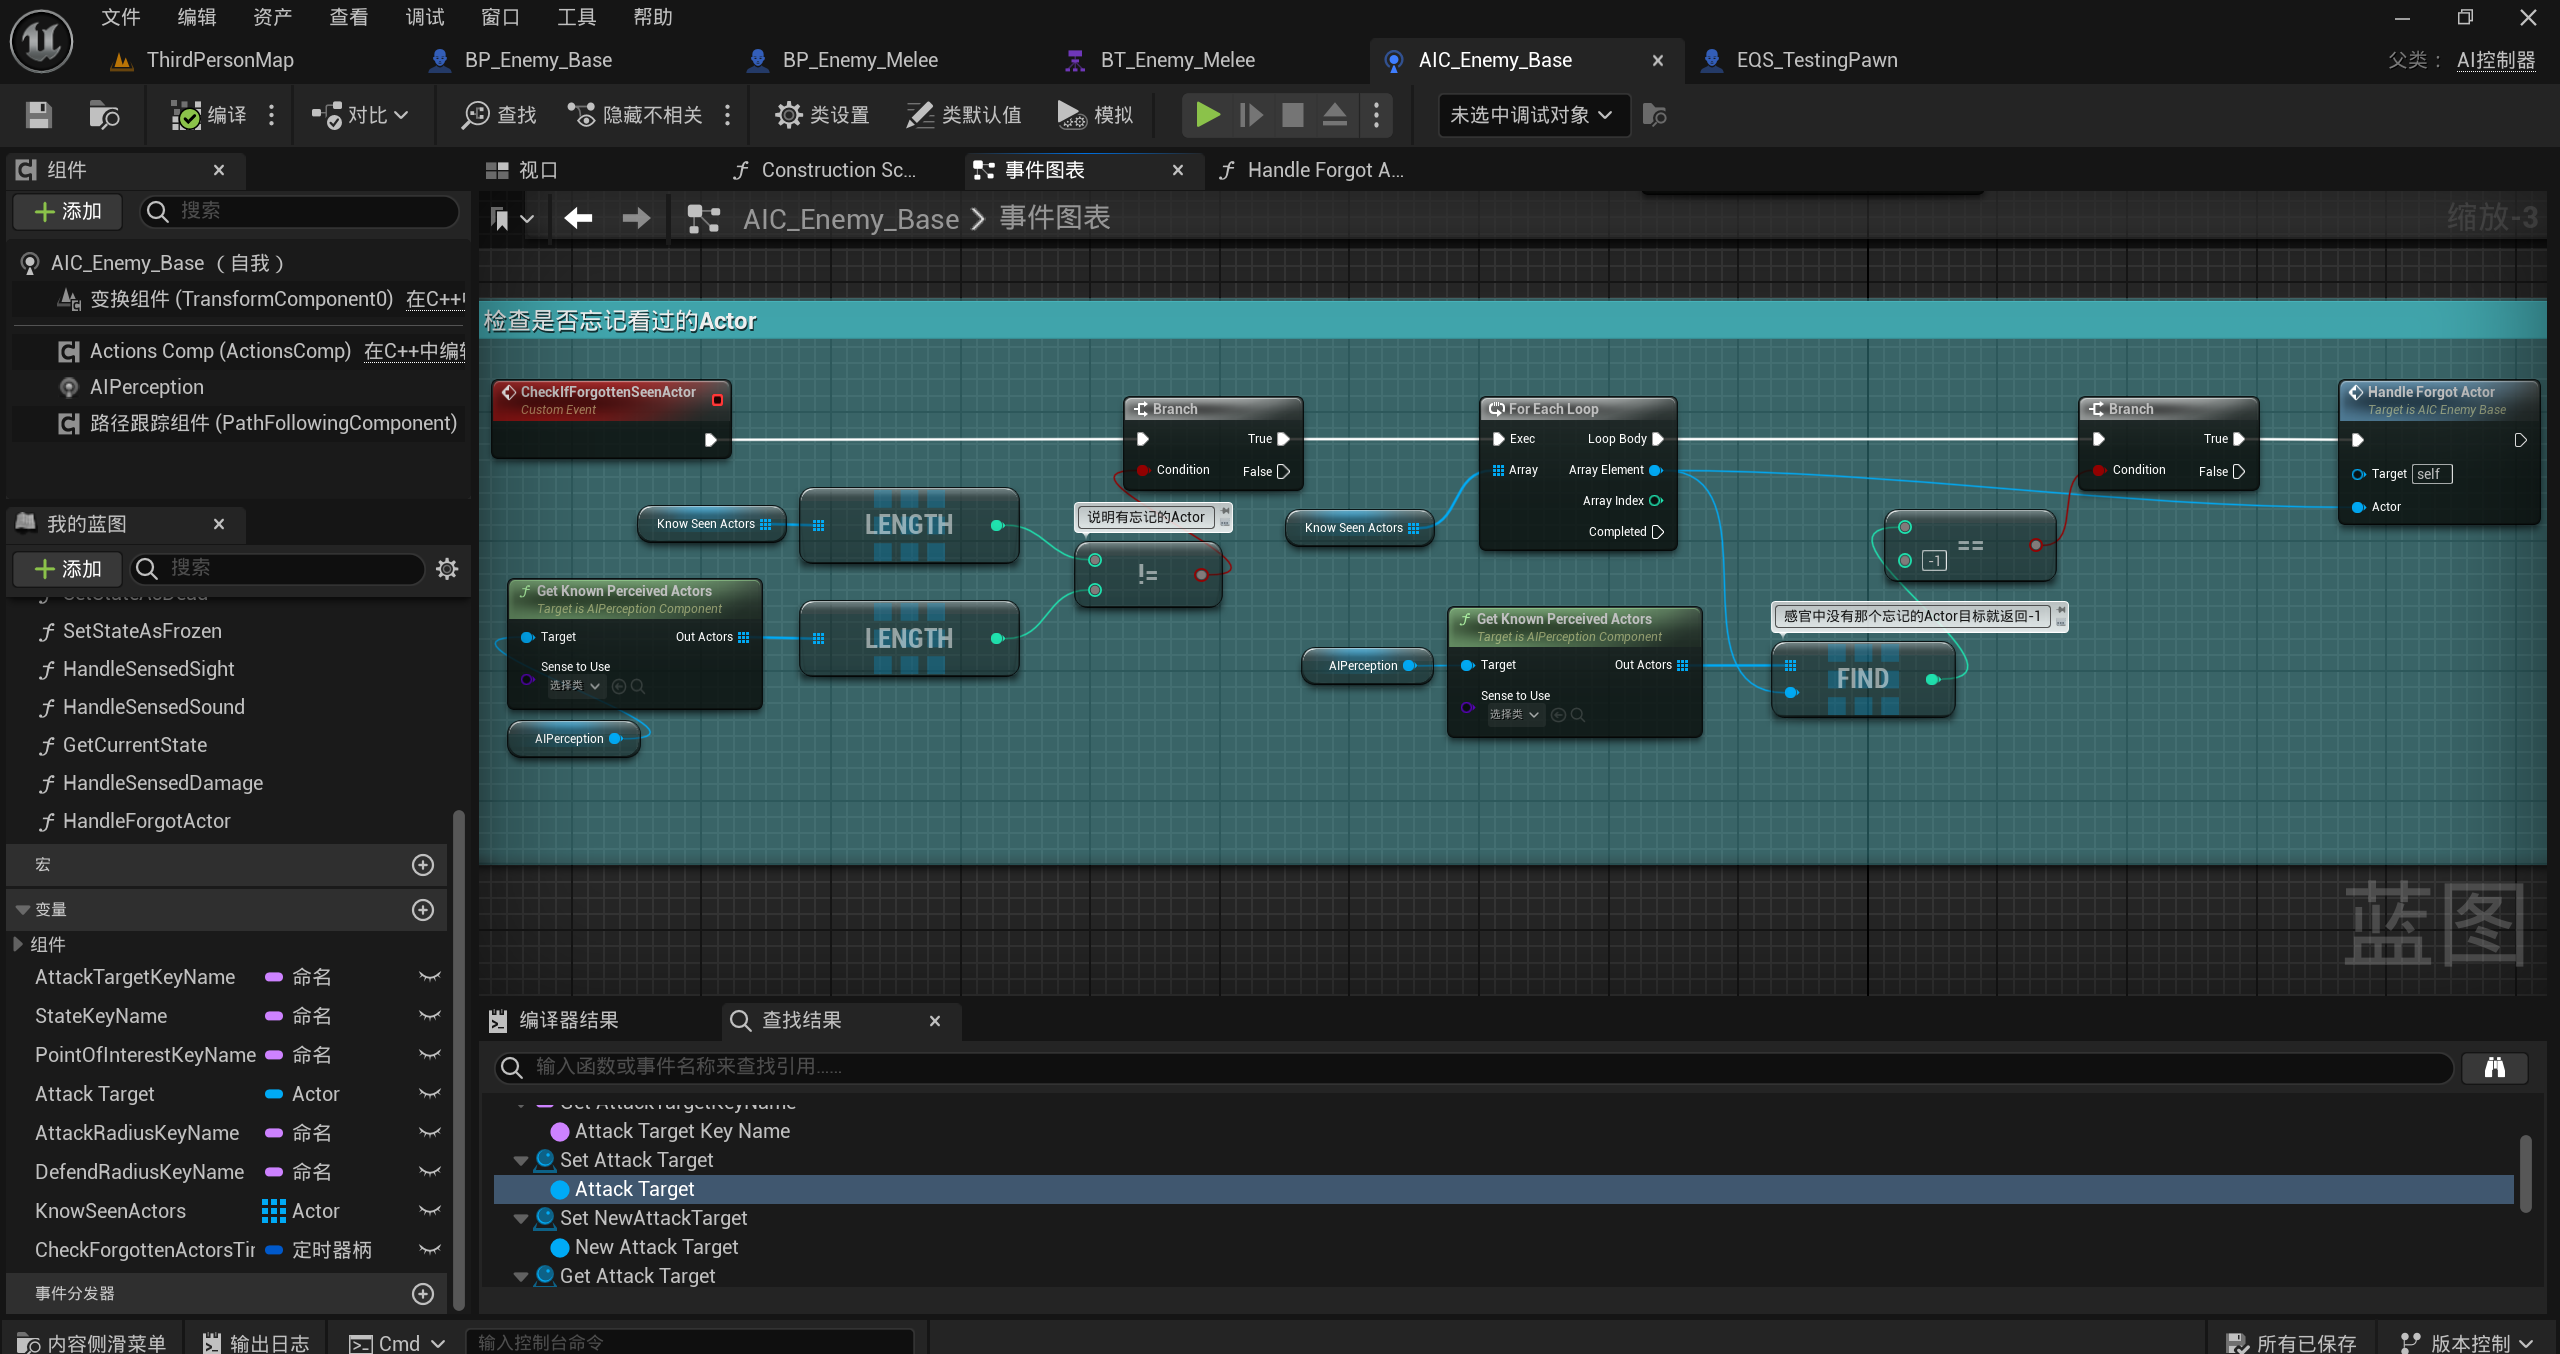The height and width of the screenshot is (1354, 2560).
Task: Click the Attack Target blue color pill
Action: point(273,1094)
